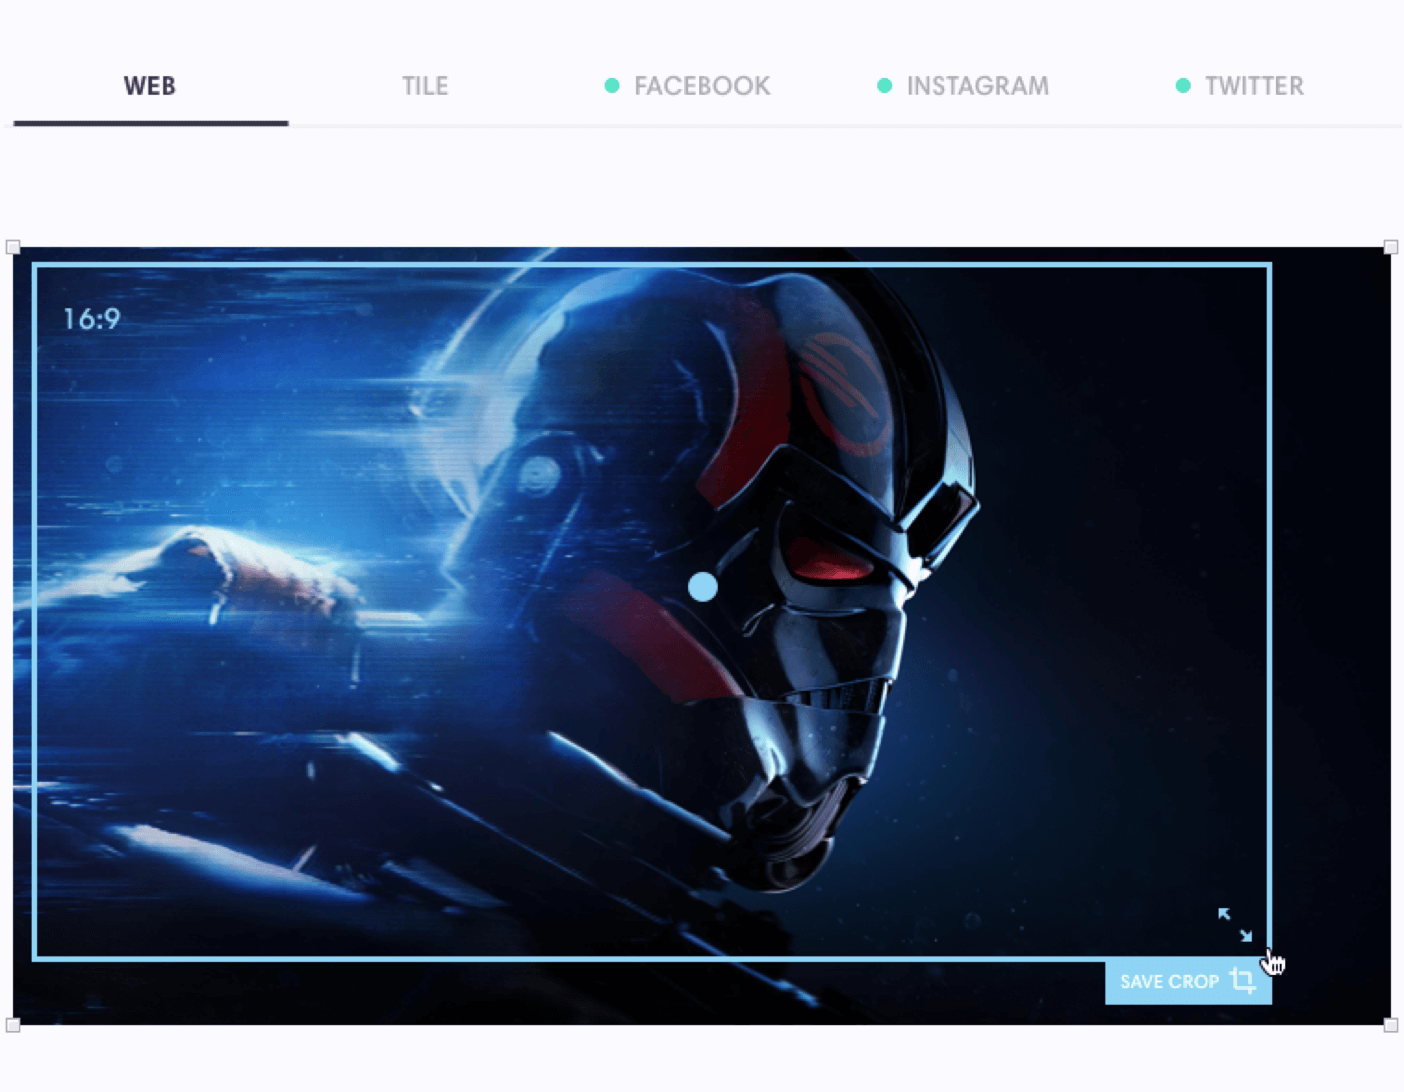Image resolution: width=1404 pixels, height=1092 pixels.
Task: Click the crop icon inside the SAVE CROP button
Action: [x=1242, y=982]
